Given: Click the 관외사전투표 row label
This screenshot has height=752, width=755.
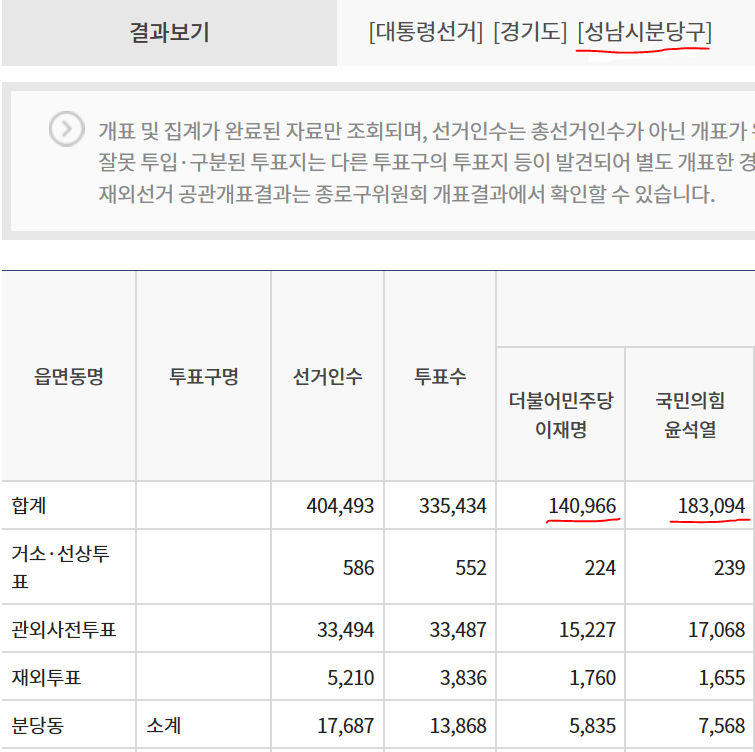Looking at the screenshot, I should click(64, 629).
